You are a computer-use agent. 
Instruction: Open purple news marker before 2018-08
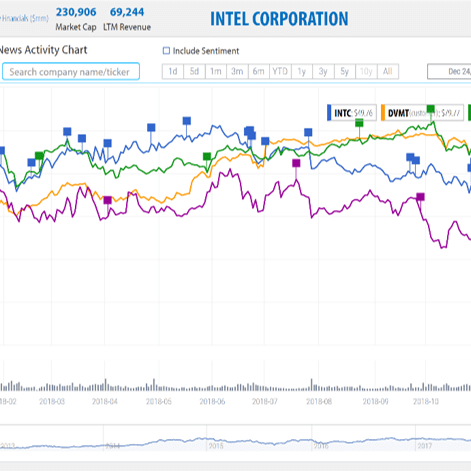296,163
